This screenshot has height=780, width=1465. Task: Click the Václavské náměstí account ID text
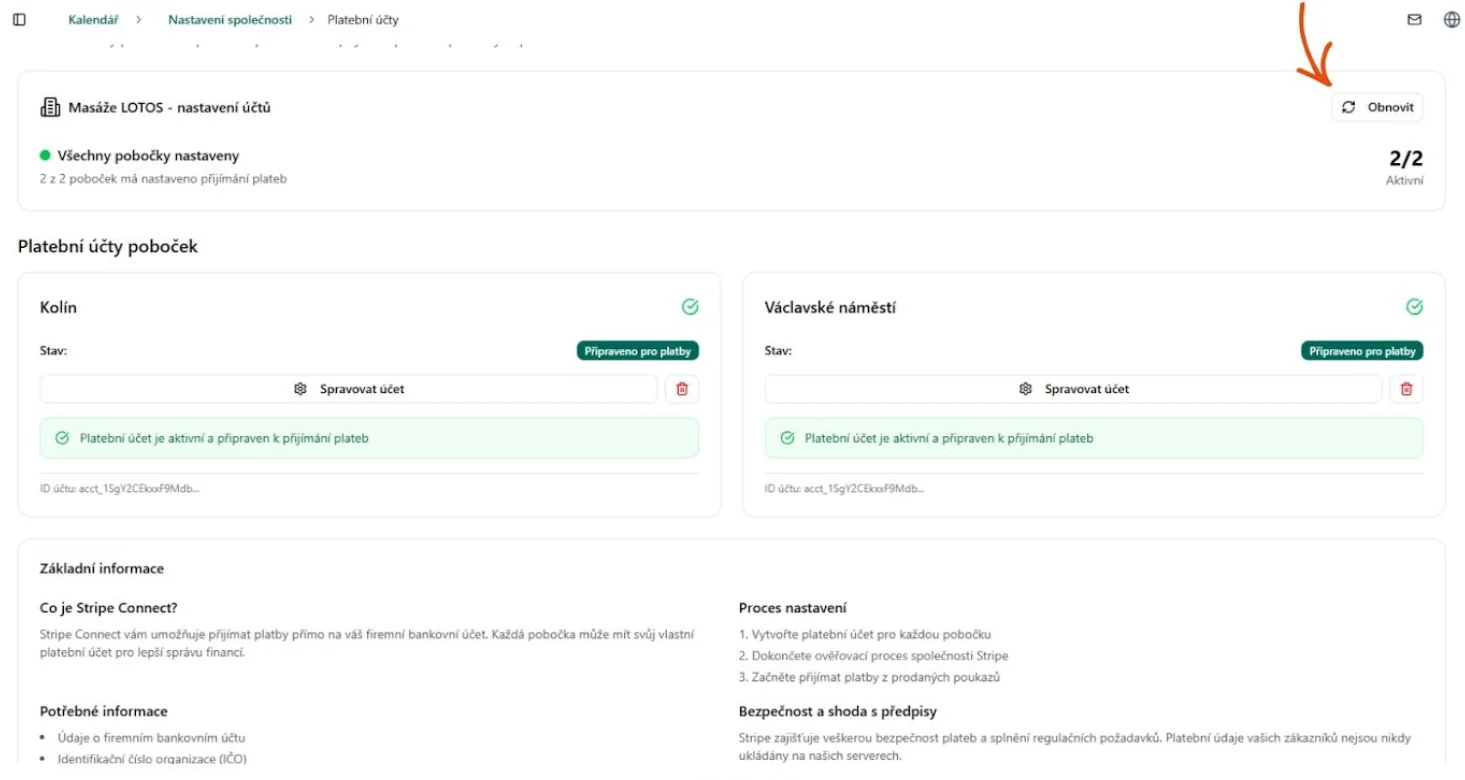pyautogui.click(x=844, y=489)
